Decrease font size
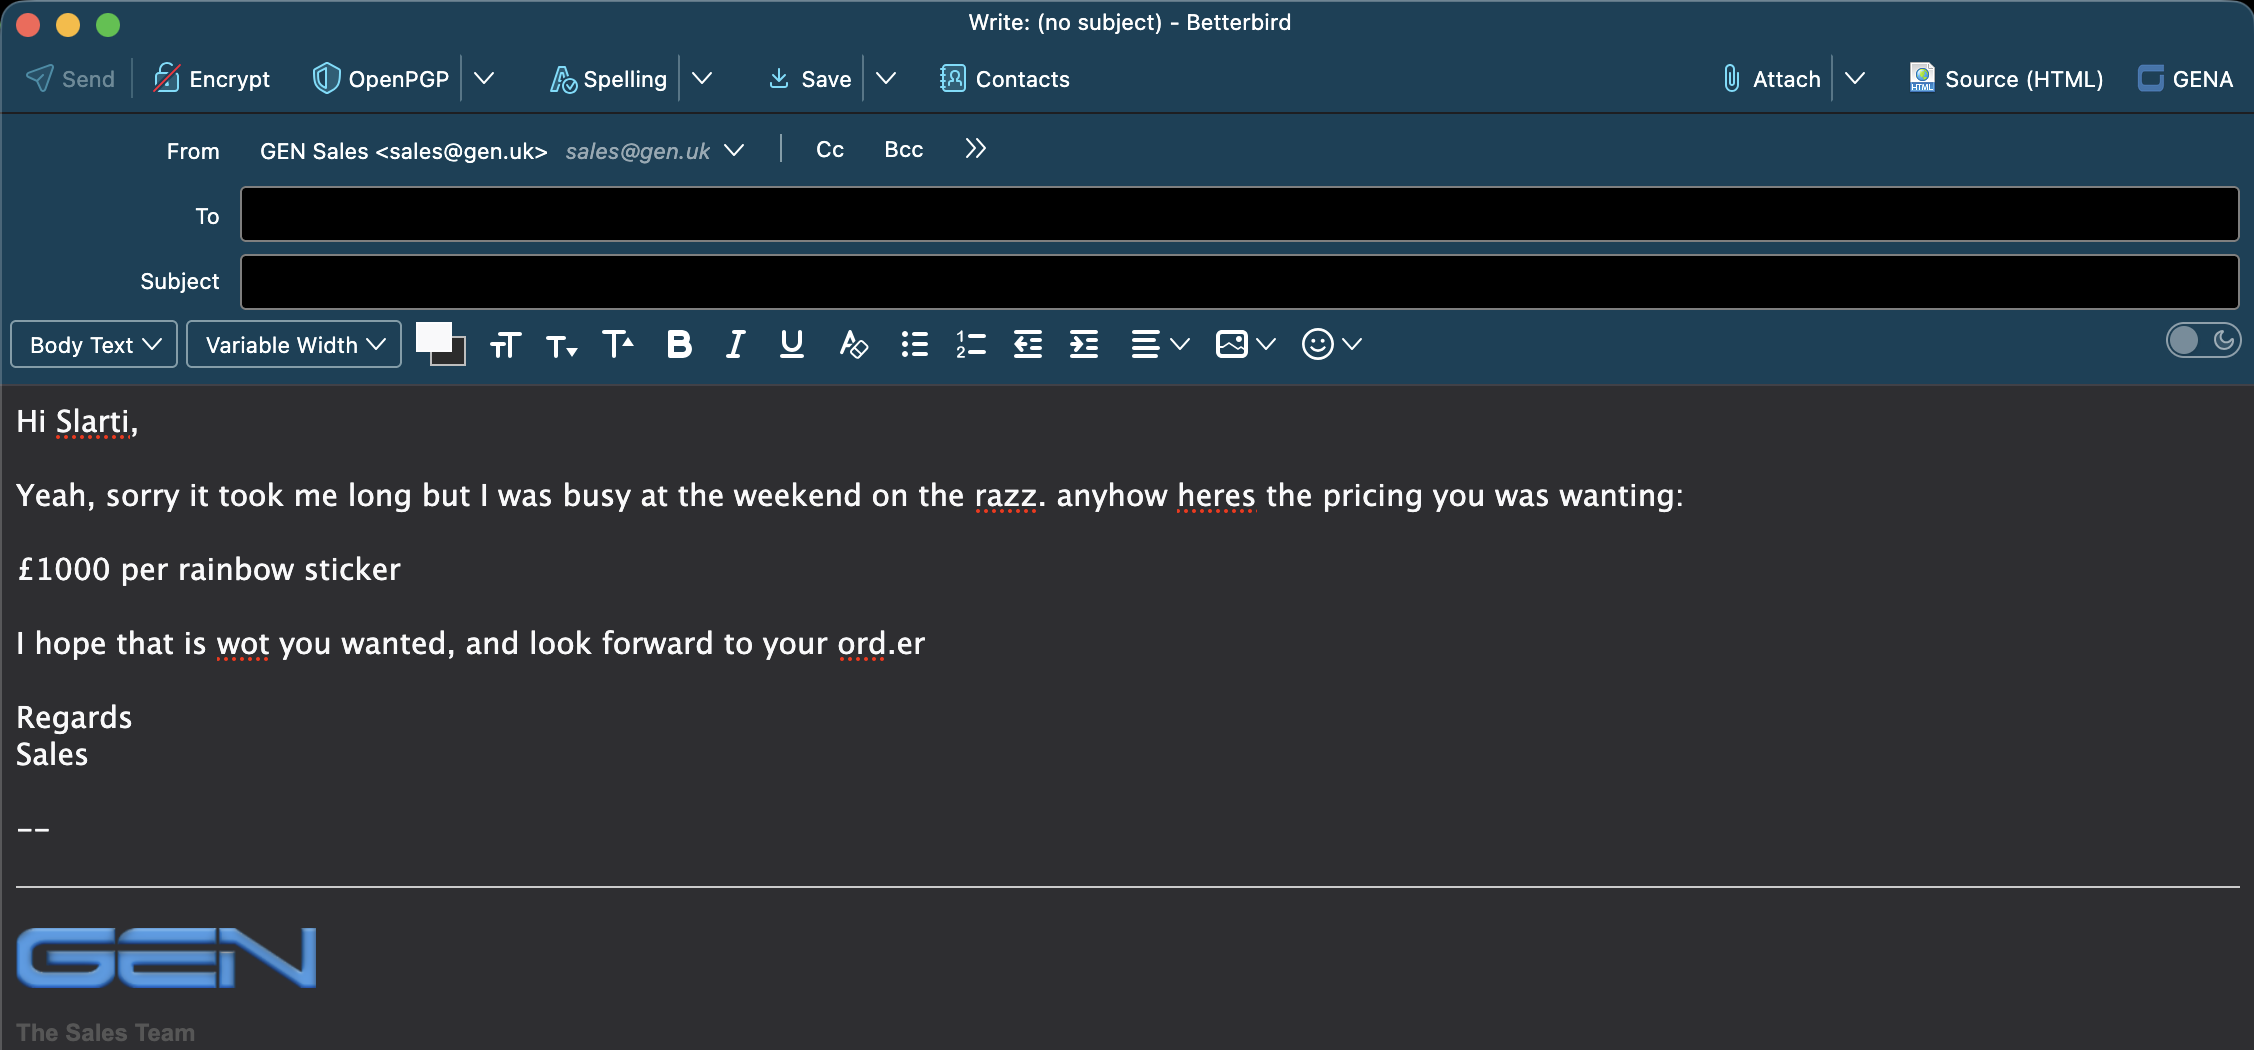The width and height of the screenshot is (2254, 1050). (x=562, y=346)
